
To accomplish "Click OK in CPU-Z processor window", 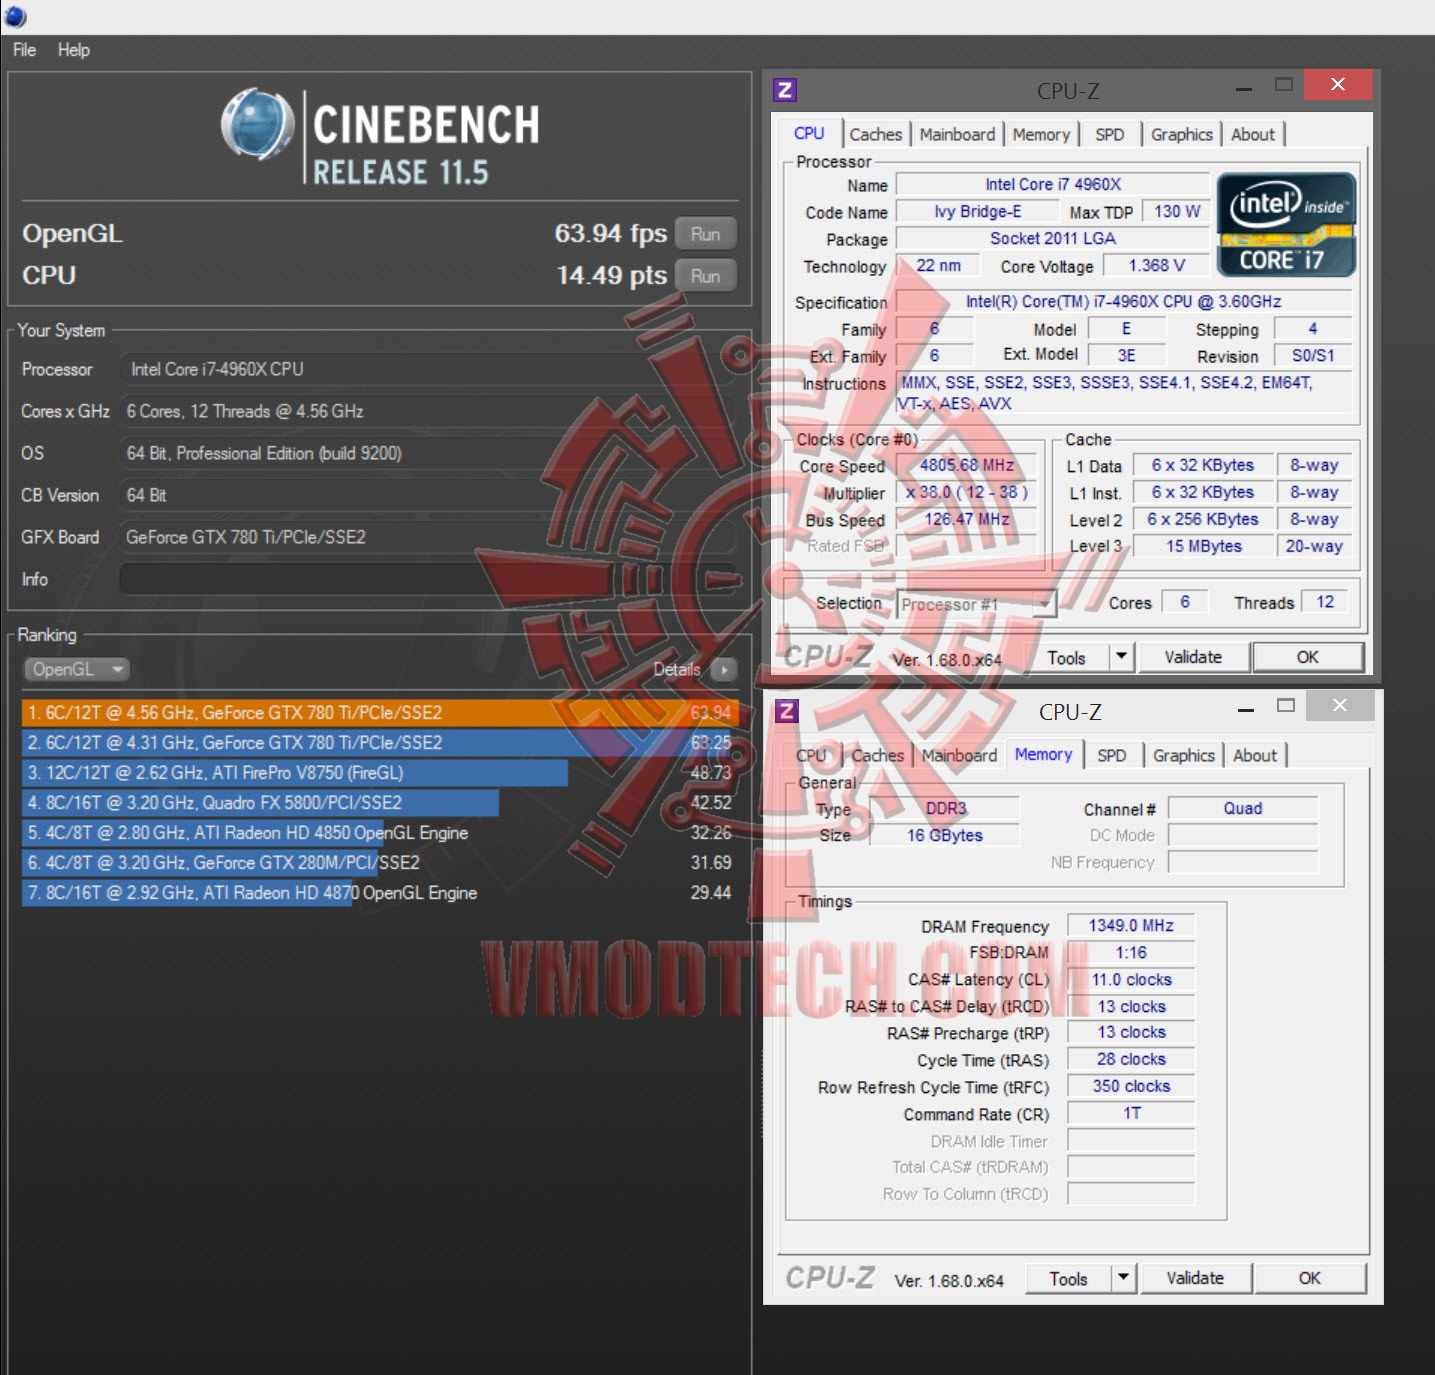I will point(1308,657).
